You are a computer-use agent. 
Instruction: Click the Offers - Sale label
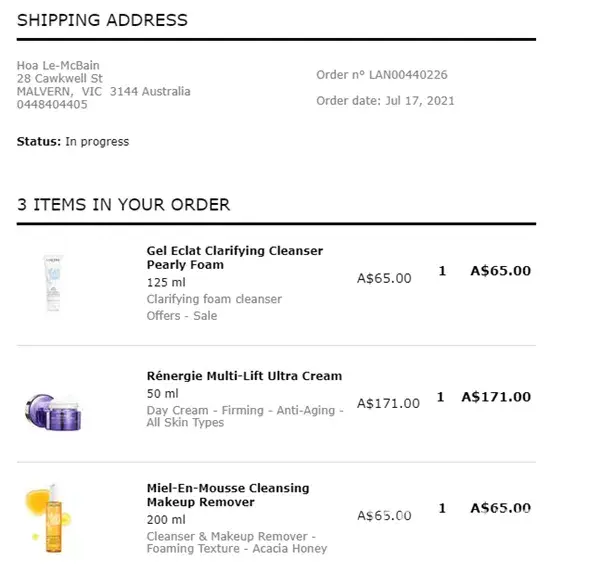click(x=182, y=316)
